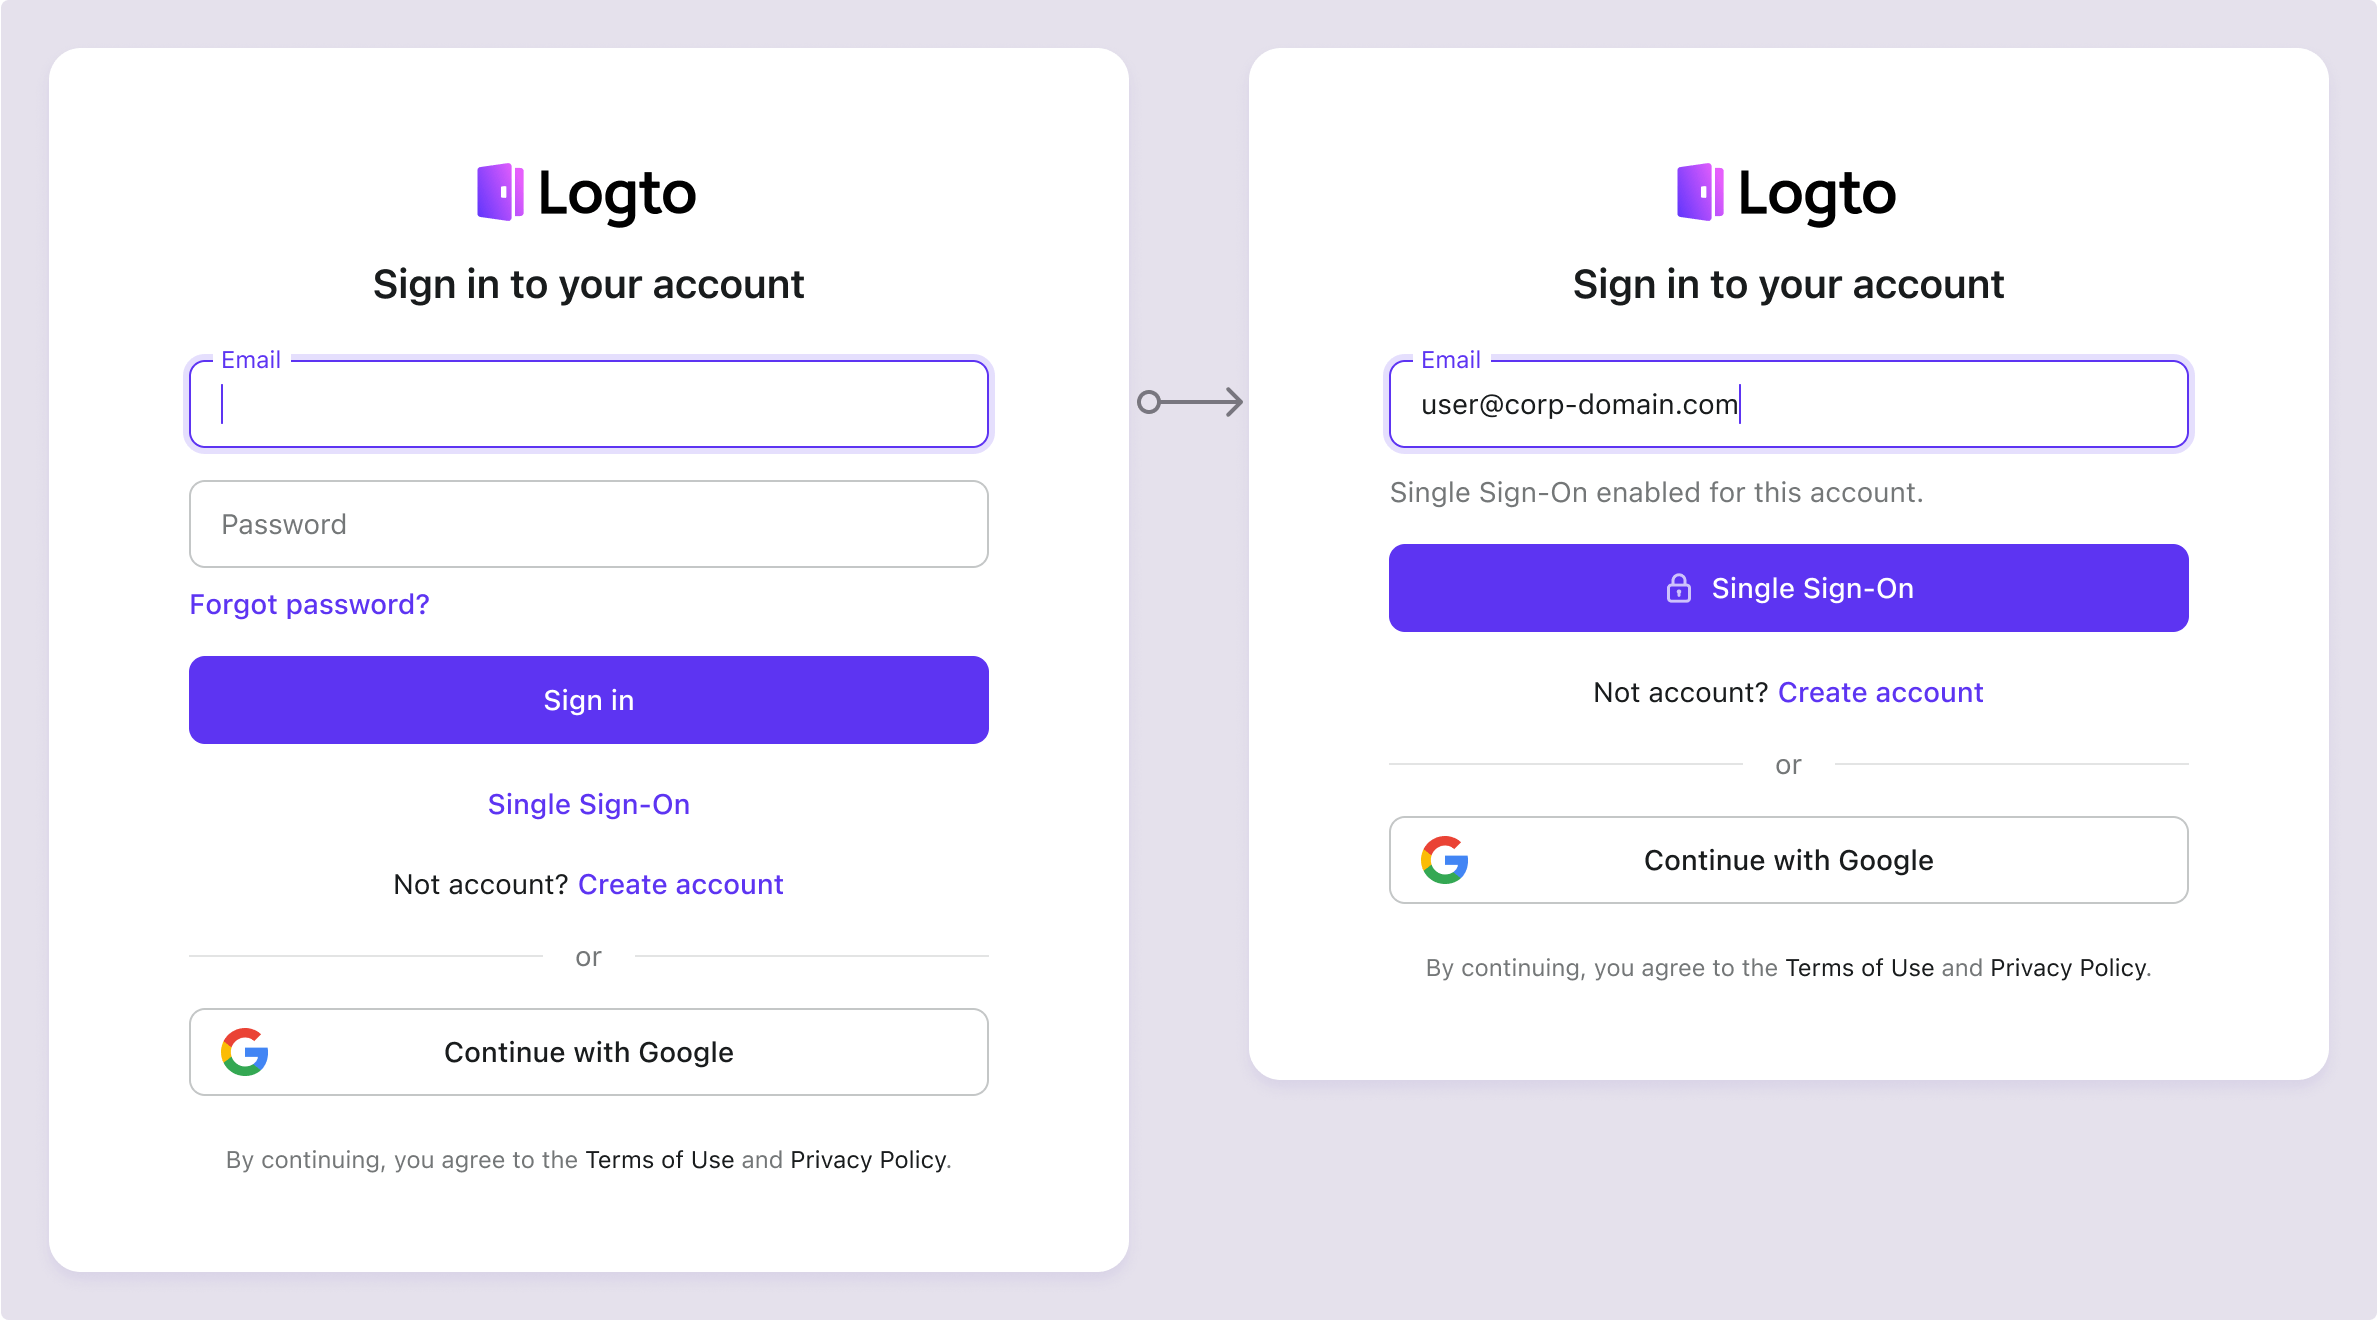Click the Single Sign-On button on right panel
Viewport: 2377px width, 1320px height.
pos(1787,588)
